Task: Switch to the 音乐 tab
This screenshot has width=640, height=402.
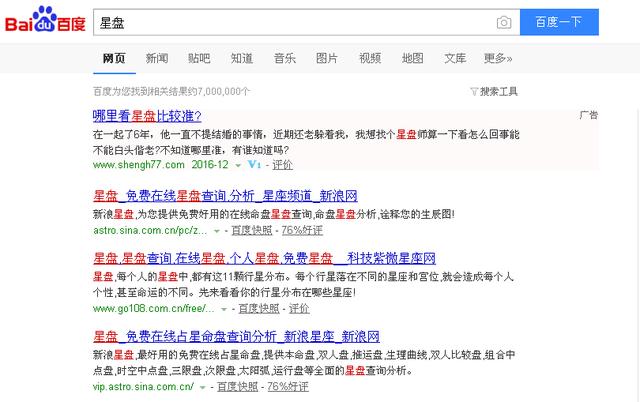Action: click(284, 58)
